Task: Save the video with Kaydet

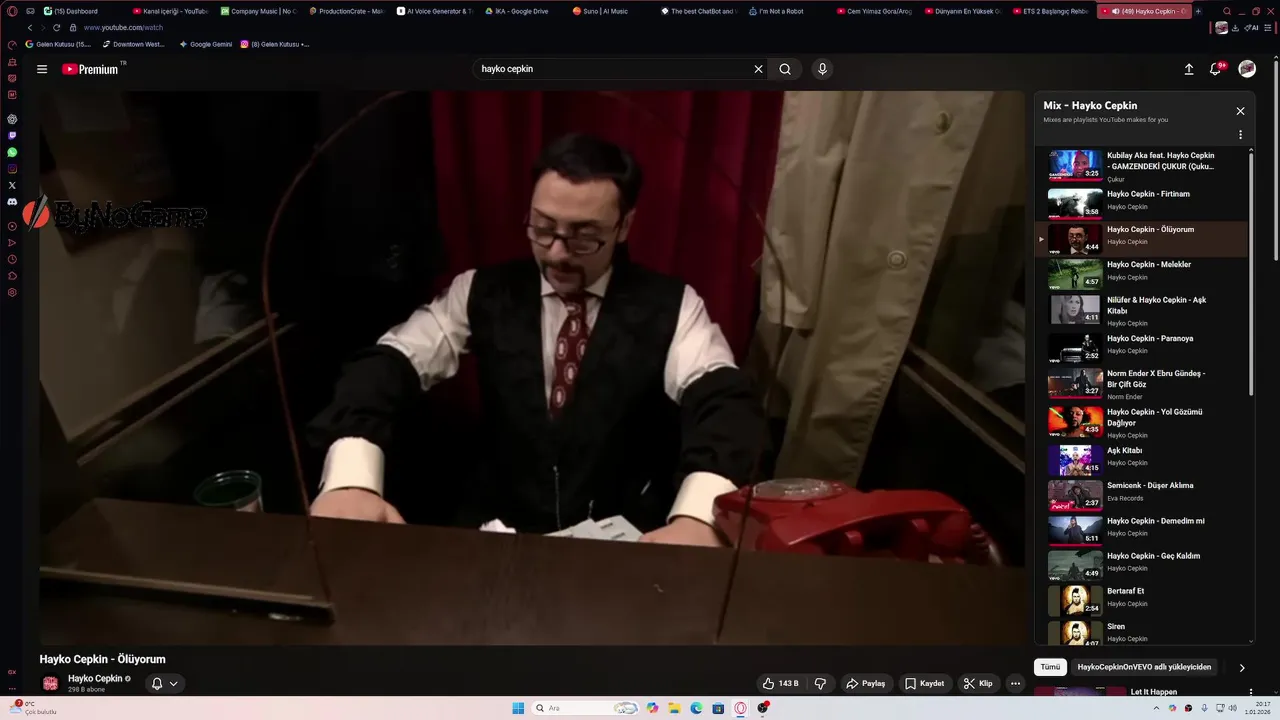Action: (x=924, y=683)
